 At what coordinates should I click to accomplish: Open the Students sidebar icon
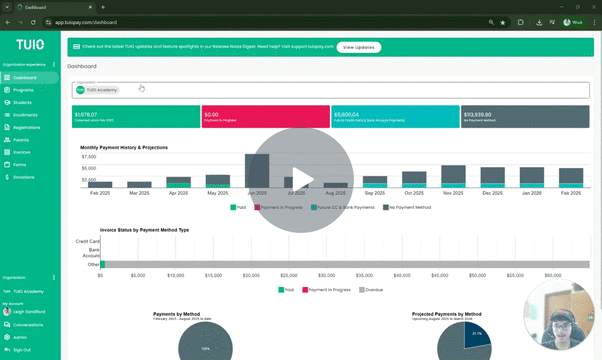point(7,102)
